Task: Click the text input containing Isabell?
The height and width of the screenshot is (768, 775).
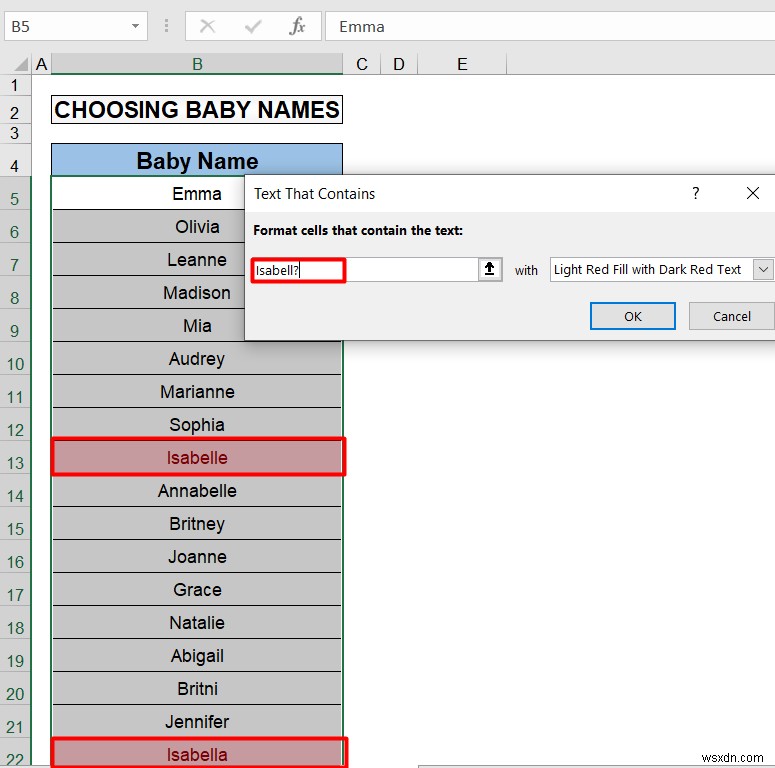Action: click(364, 270)
